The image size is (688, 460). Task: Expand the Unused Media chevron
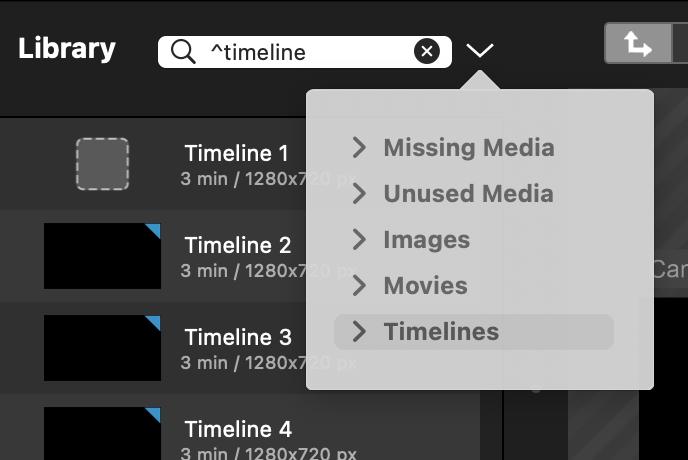click(360, 194)
